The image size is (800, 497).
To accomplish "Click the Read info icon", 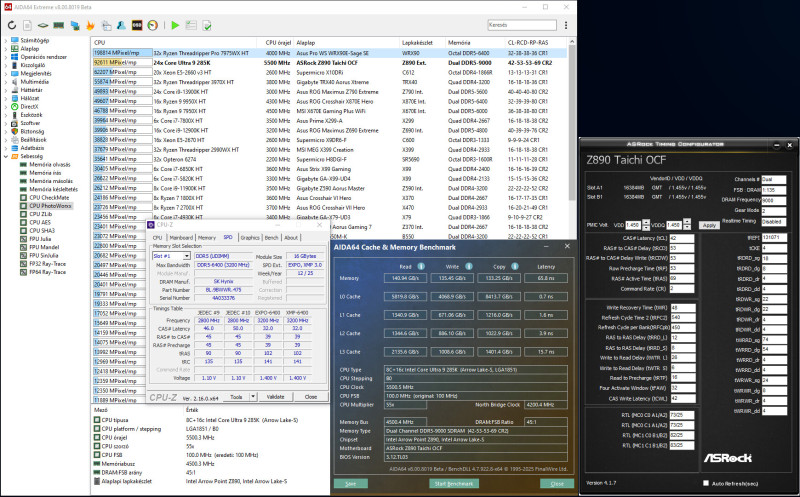I will [x=423, y=268].
